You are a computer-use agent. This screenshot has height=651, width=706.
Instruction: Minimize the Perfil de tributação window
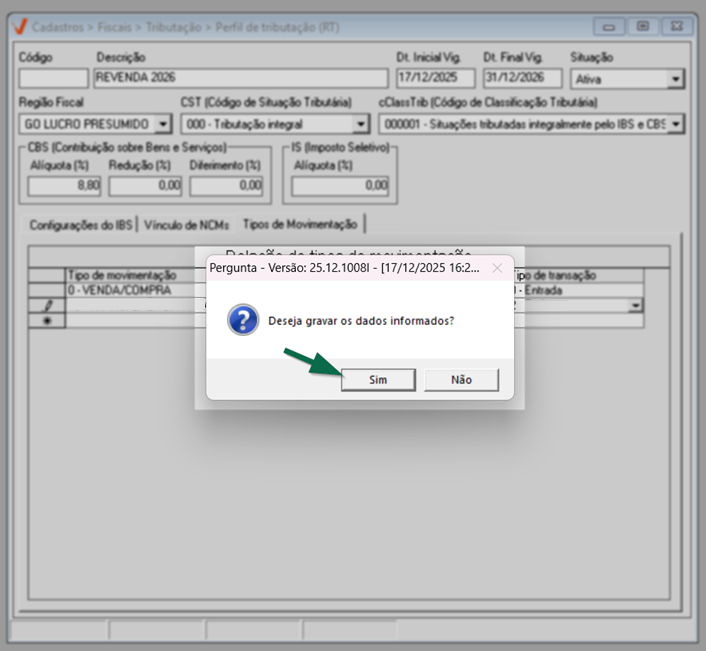[x=609, y=27]
